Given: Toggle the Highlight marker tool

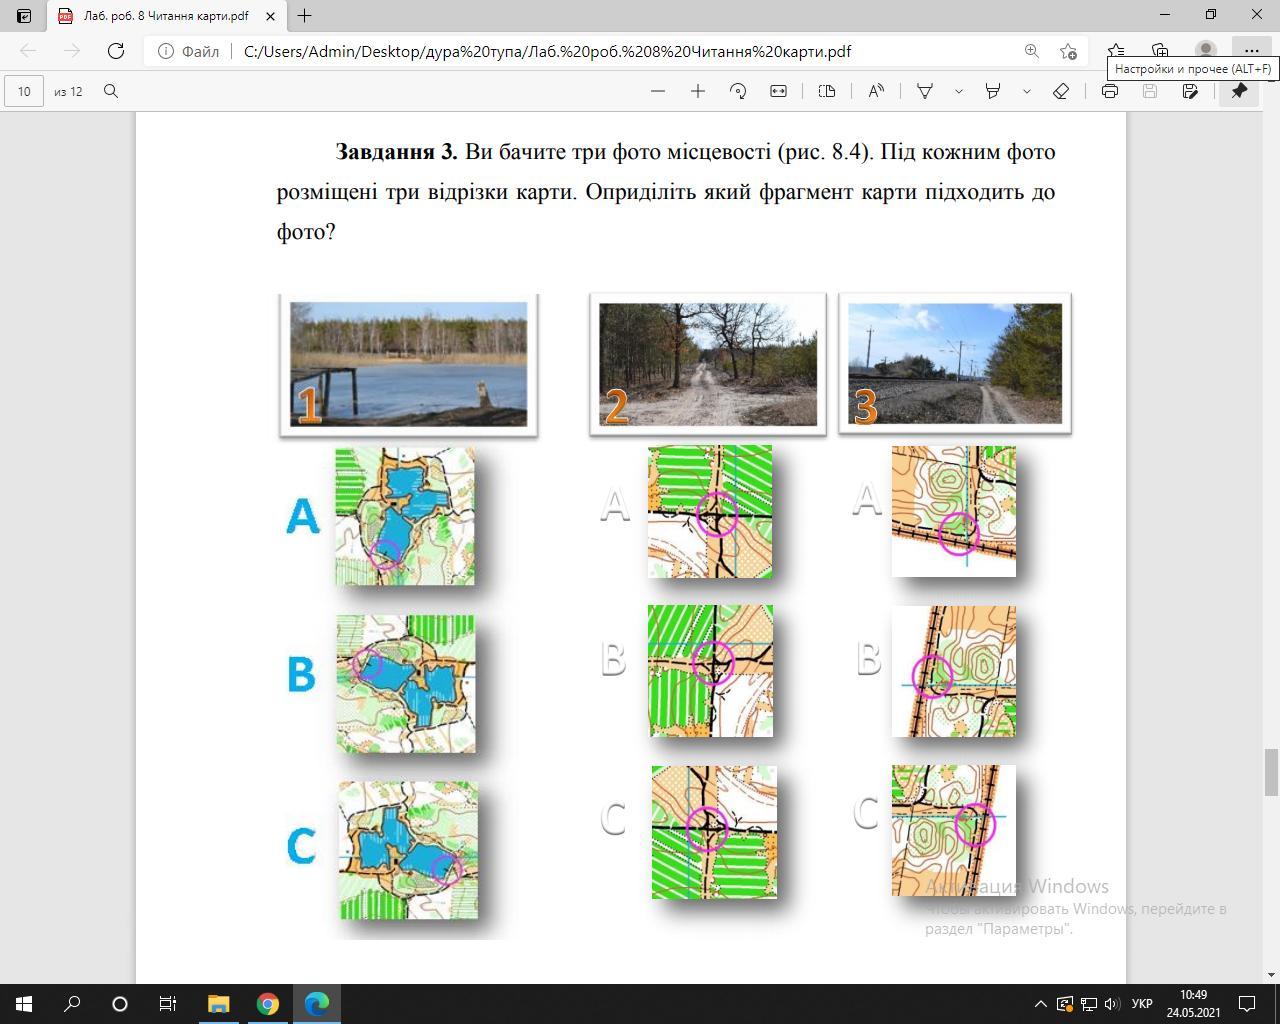Looking at the screenshot, I should [993, 91].
